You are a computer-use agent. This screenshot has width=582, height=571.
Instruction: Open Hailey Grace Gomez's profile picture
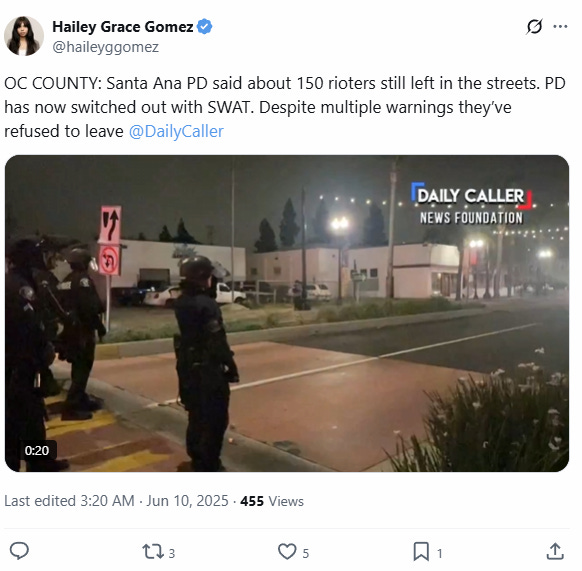tap(24, 36)
